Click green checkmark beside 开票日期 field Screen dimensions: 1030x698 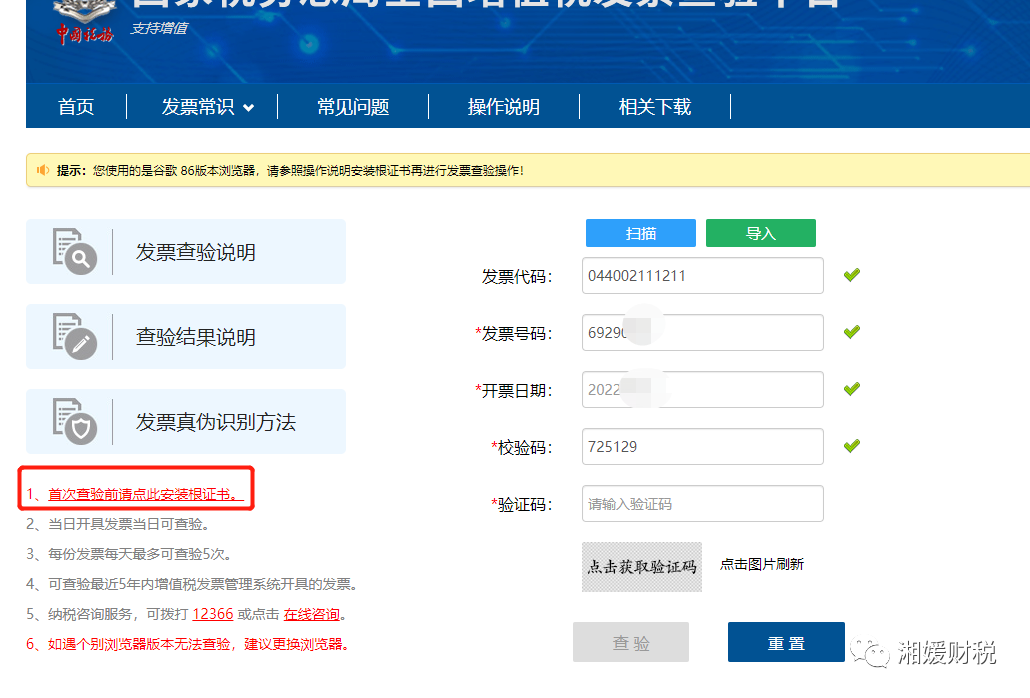(851, 389)
